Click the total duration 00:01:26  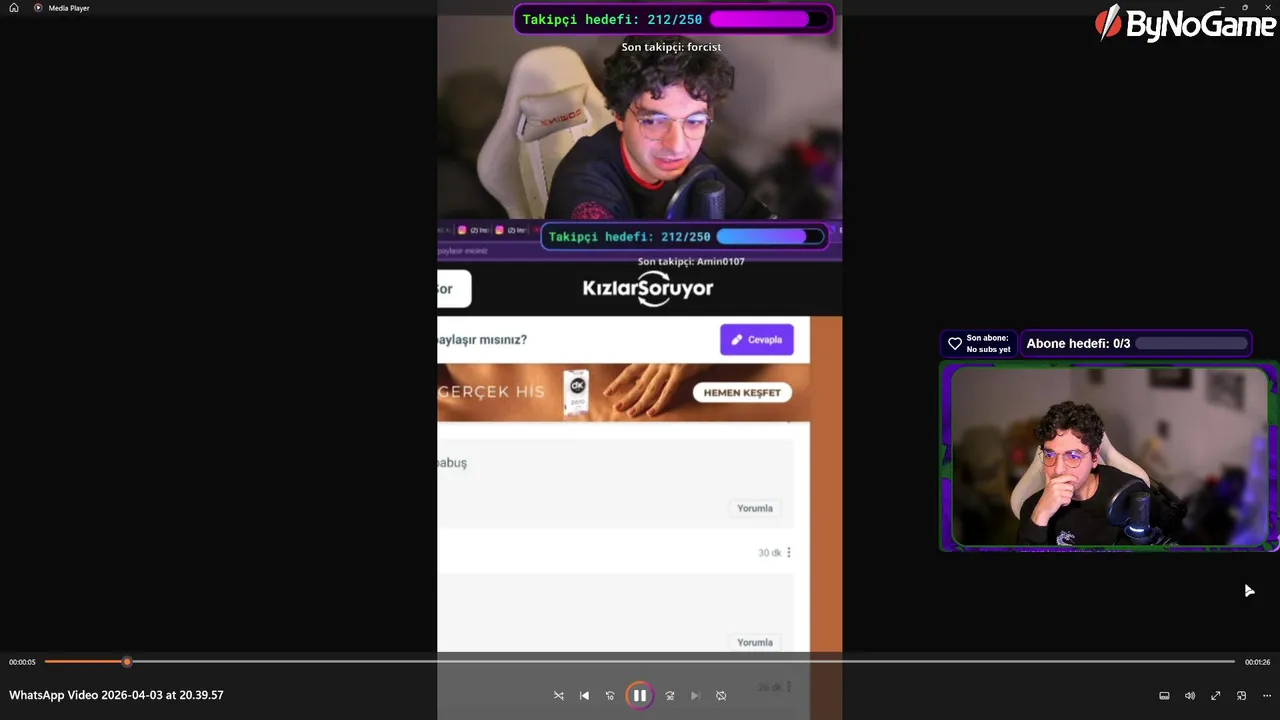(1257, 662)
